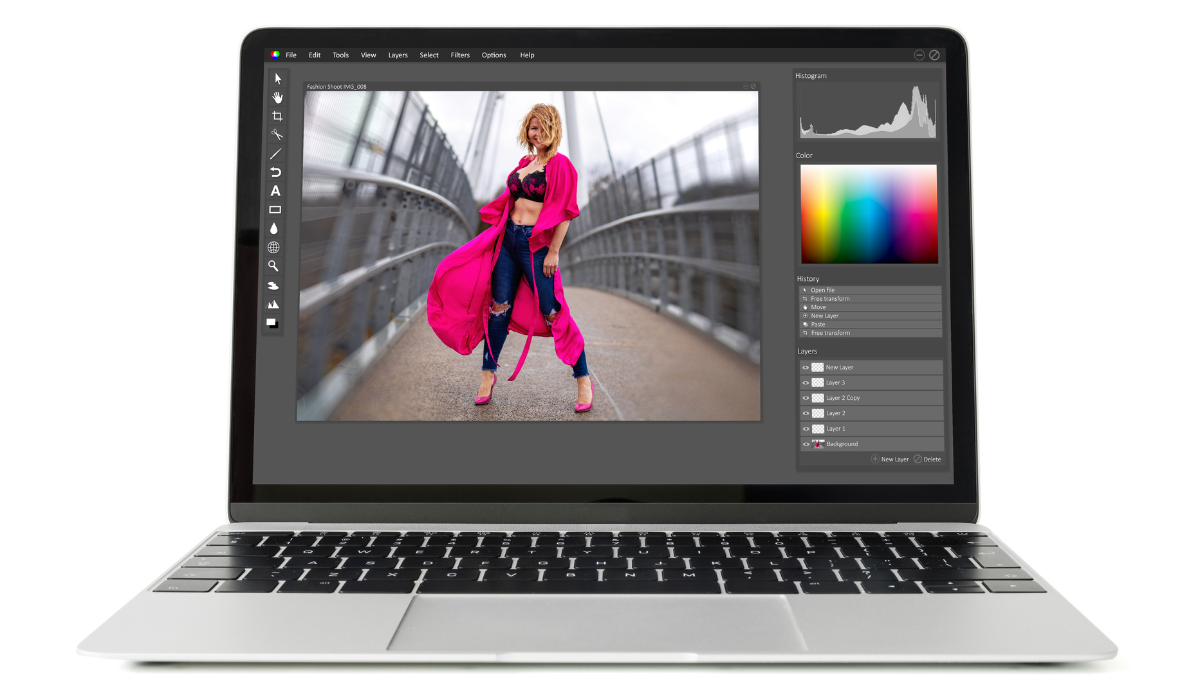Pick a color from the spectrum picker
This screenshot has height=675, width=1200.
click(x=868, y=214)
